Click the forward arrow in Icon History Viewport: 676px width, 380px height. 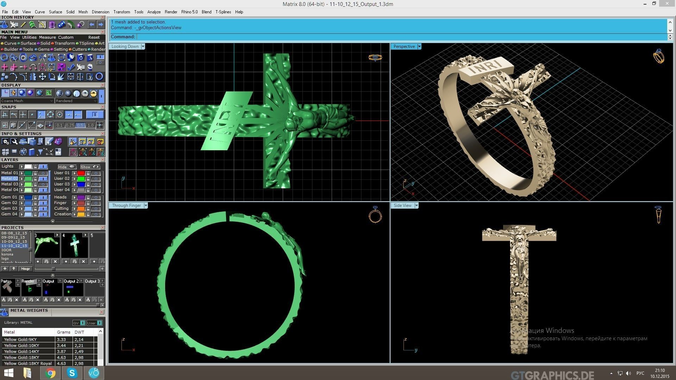coord(101,25)
